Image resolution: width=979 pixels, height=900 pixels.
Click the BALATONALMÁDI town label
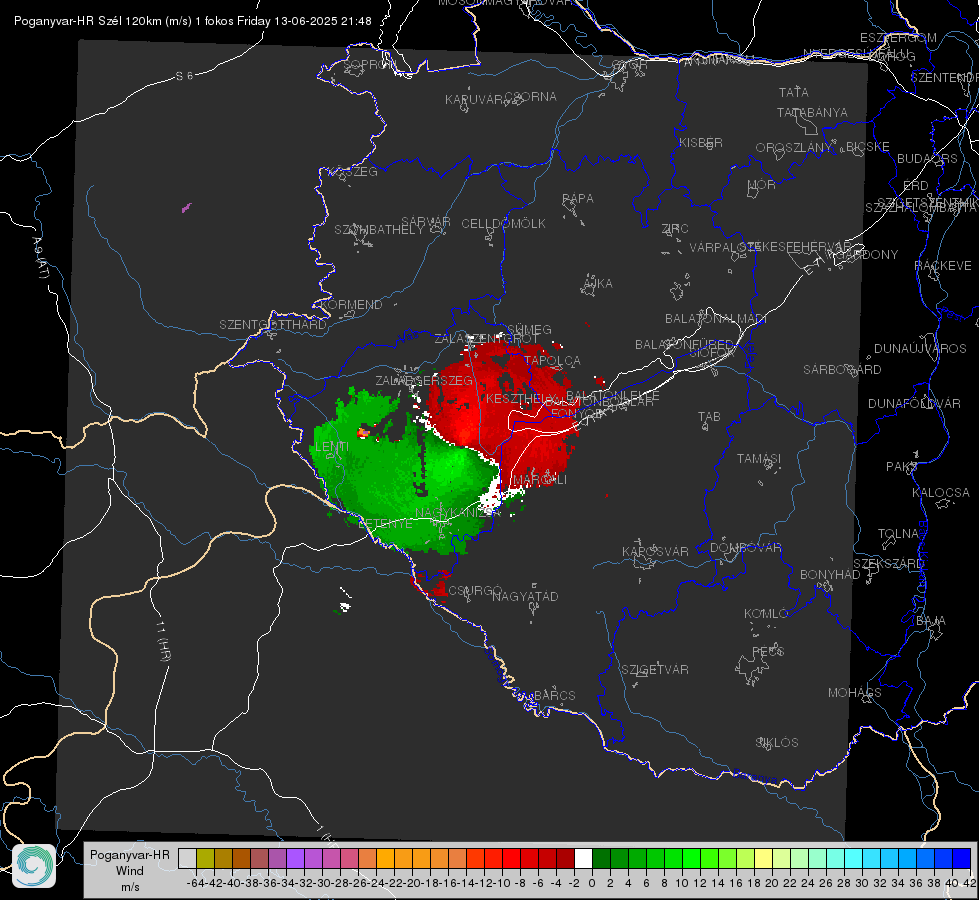tap(716, 319)
